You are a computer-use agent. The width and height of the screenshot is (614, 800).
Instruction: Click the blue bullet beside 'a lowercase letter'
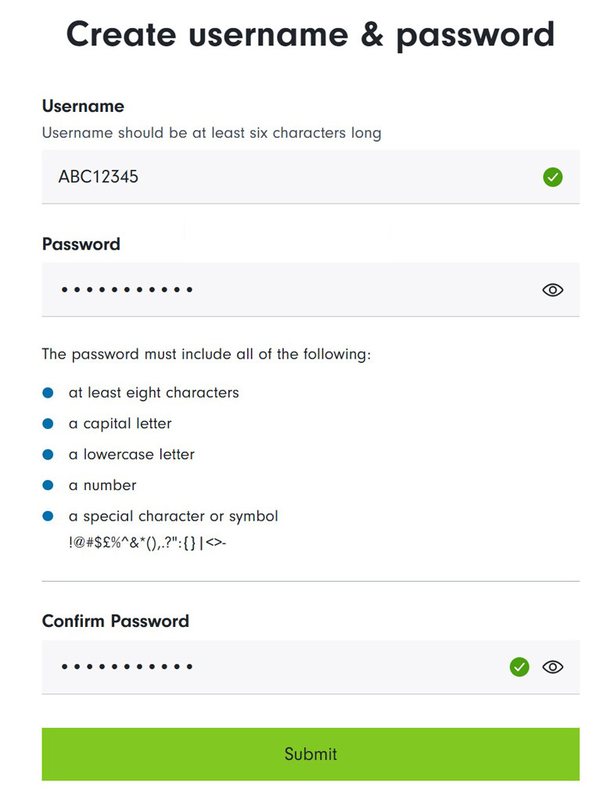[x=47, y=455]
